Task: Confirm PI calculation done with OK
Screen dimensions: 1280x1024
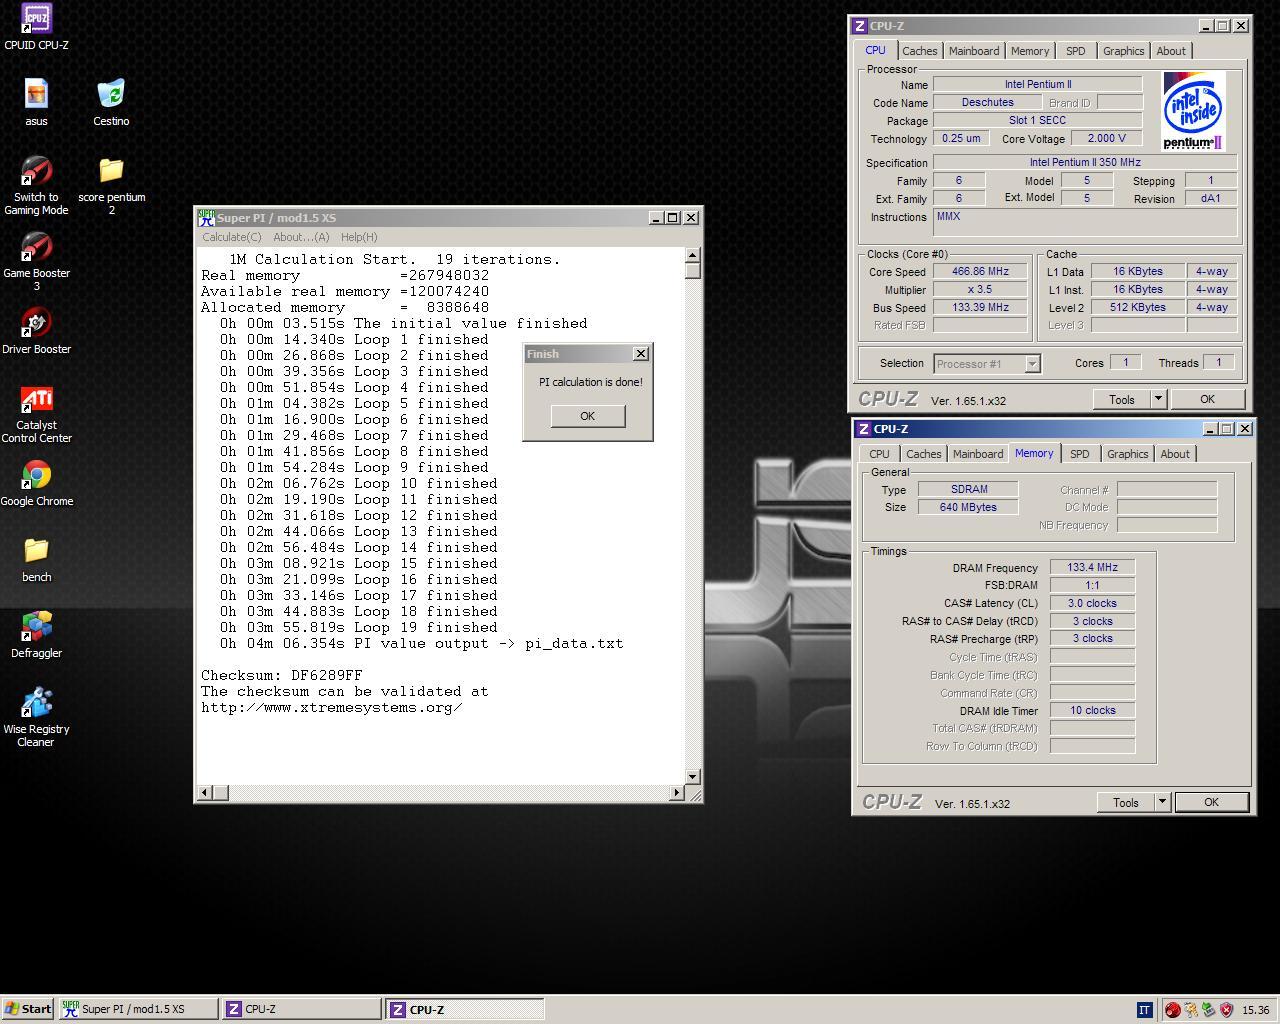Action: pyautogui.click(x=588, y=416)
